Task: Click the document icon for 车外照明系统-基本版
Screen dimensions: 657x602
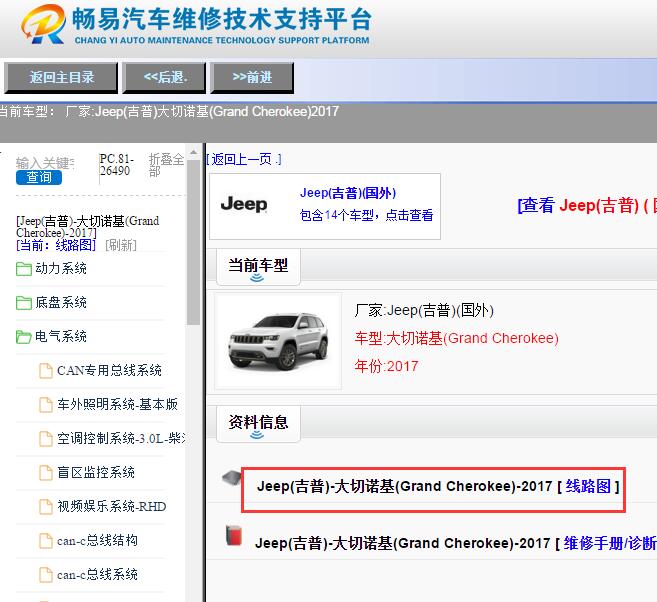Action: pos(46,405)
